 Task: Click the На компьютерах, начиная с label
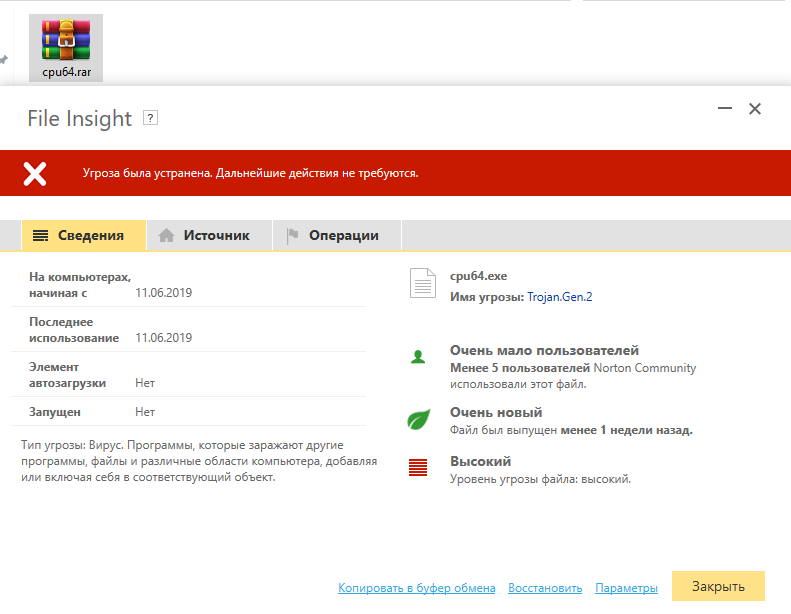coord(80,285)
